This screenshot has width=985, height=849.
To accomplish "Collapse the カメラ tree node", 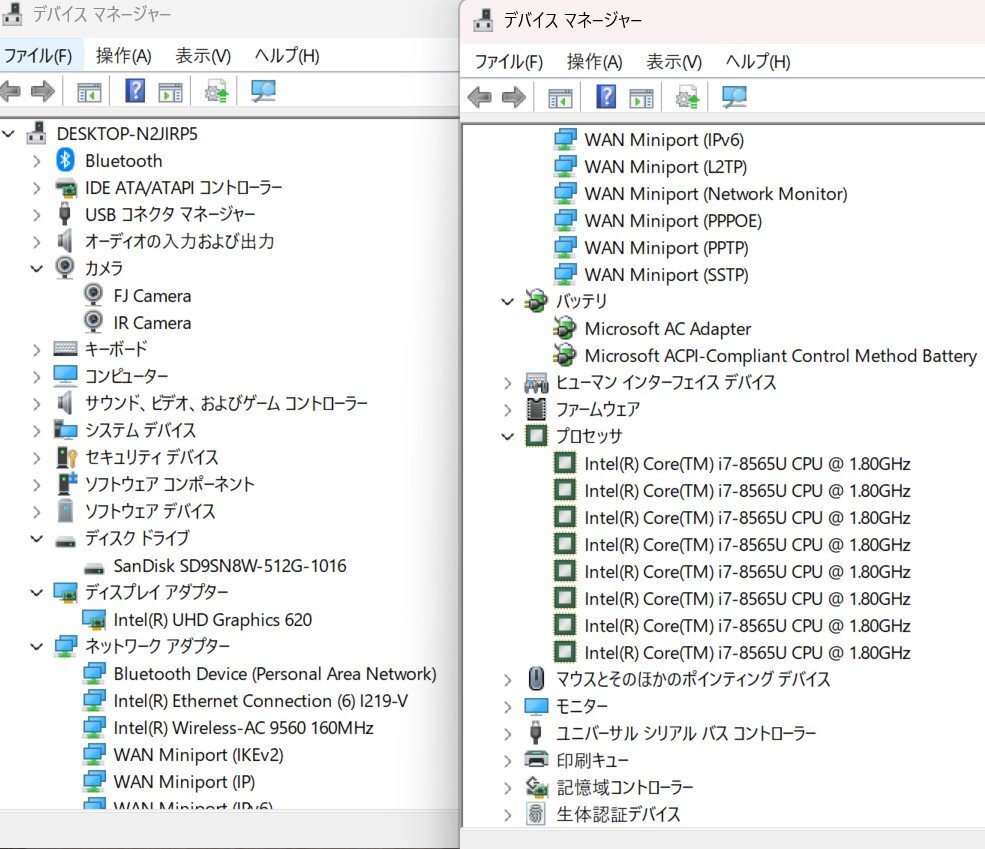I will 37,268.
